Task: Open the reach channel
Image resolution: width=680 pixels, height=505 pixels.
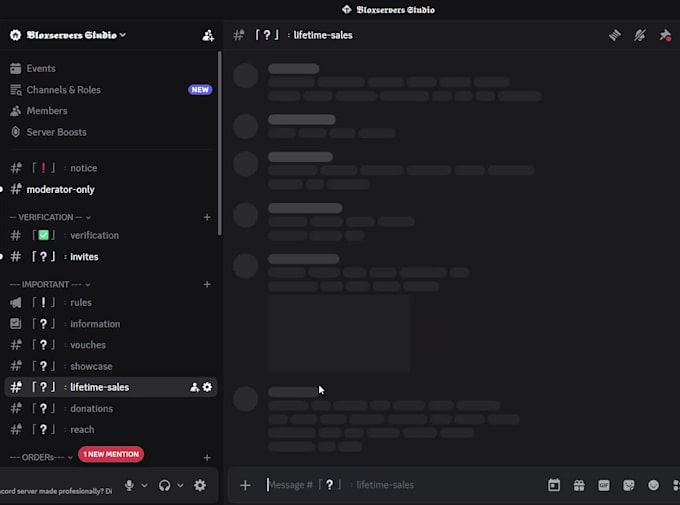Action: point(111,430)
